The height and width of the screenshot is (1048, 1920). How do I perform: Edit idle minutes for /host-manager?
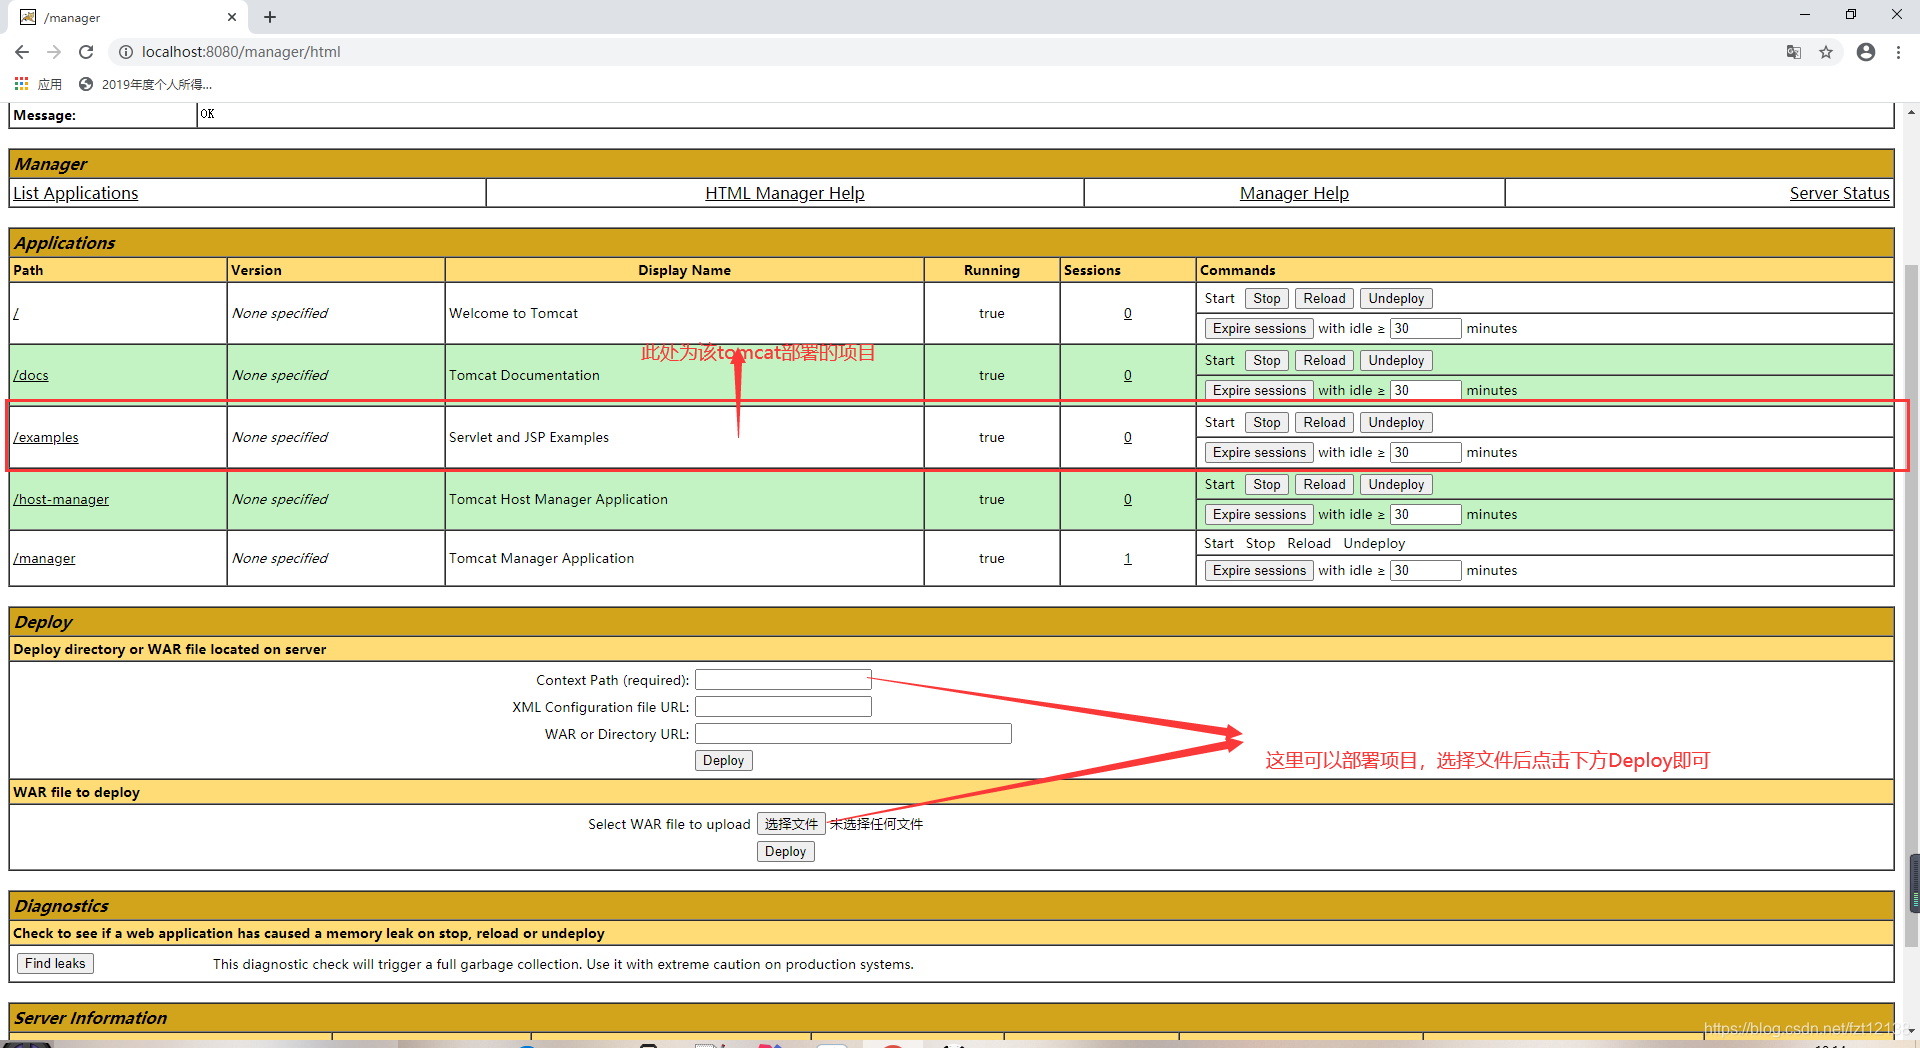[x=1425, y=514]
